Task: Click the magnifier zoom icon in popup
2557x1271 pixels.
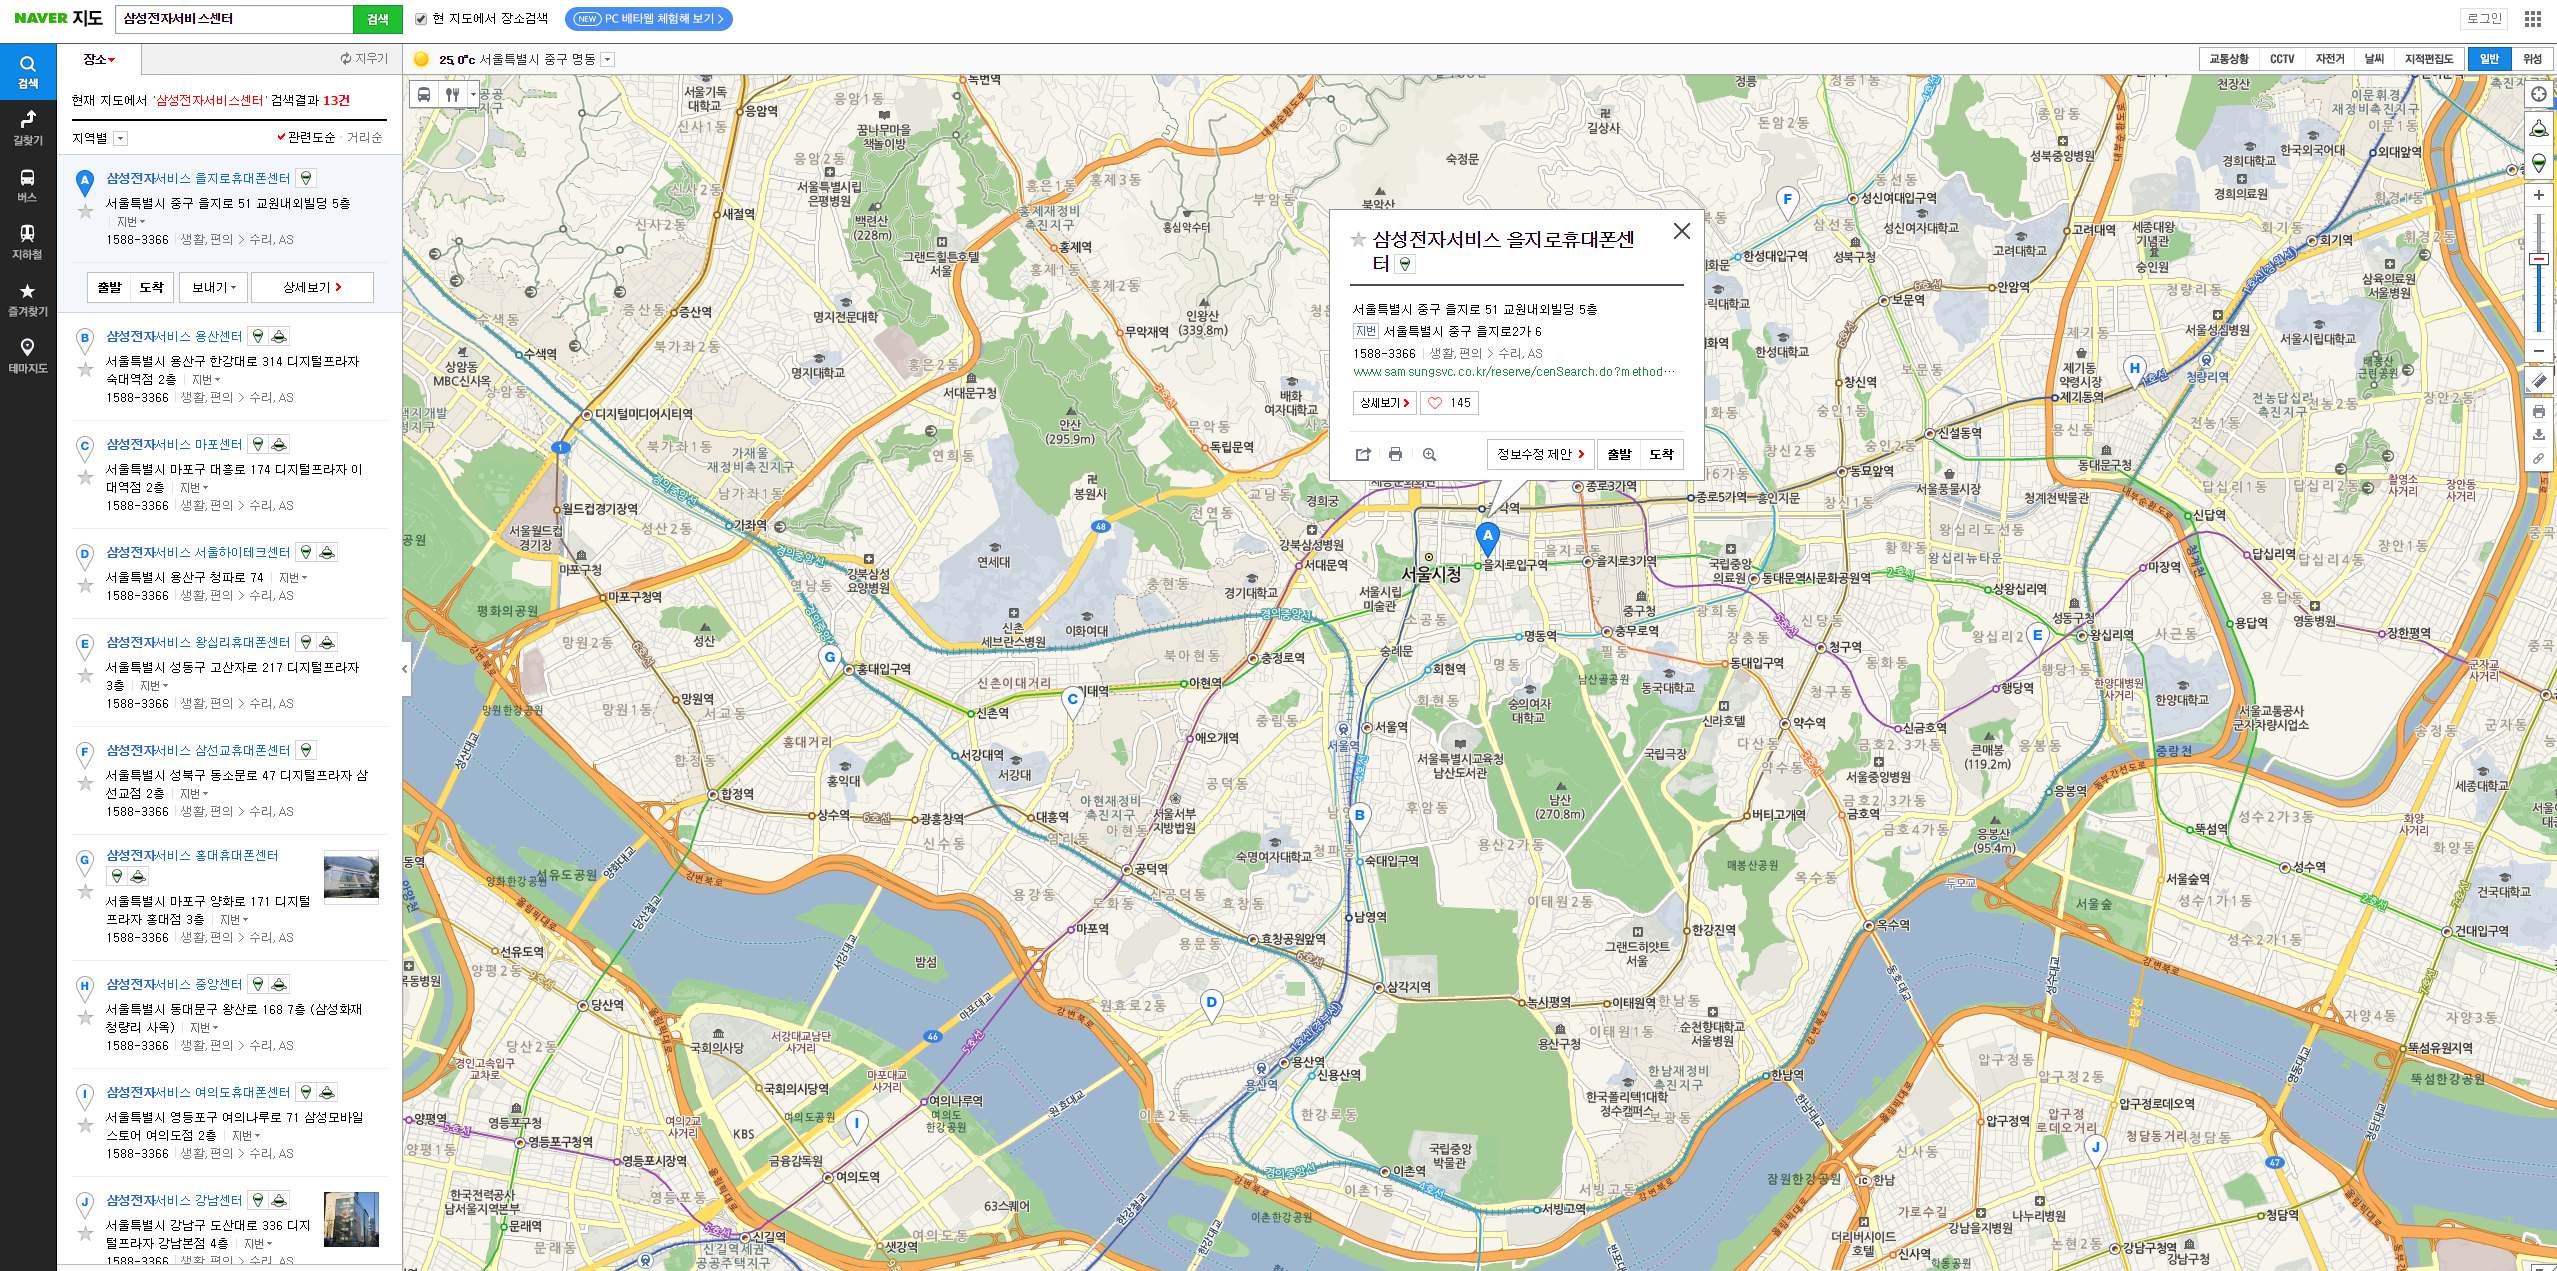Action: [1429, 454]
